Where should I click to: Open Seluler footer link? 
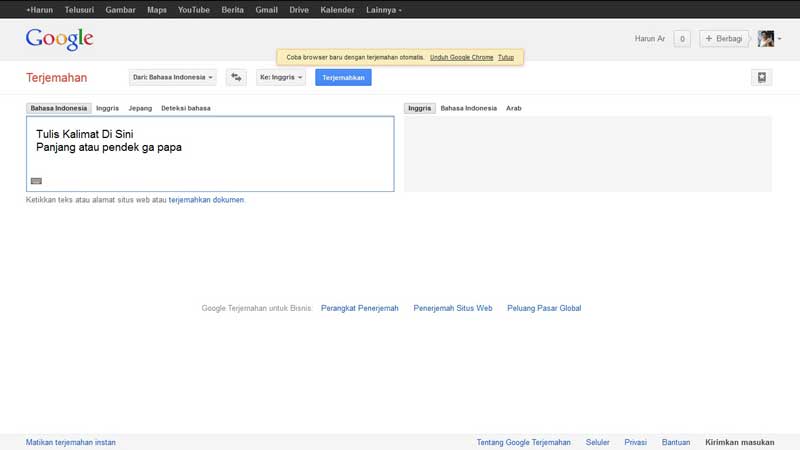pyautogui.click(x=597, y=442)
